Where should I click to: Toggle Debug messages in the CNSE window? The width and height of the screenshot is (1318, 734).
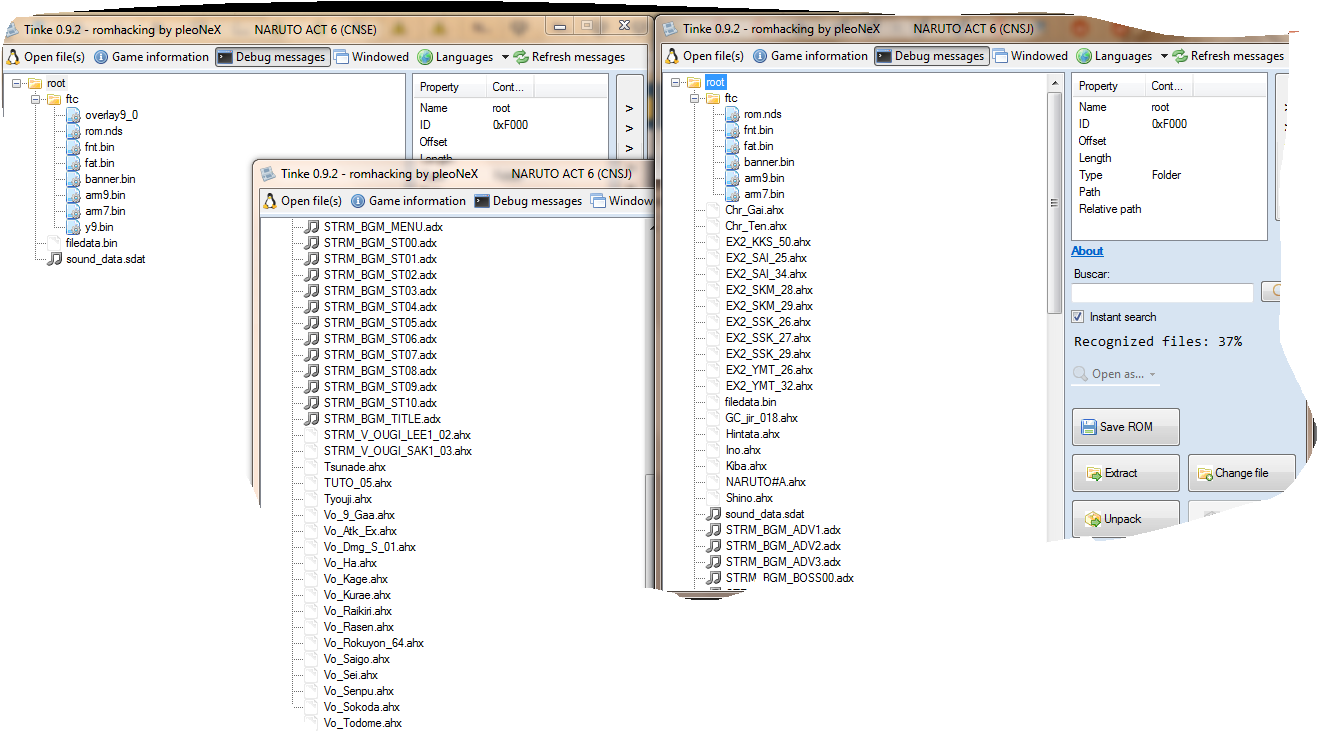coord(272,57)
